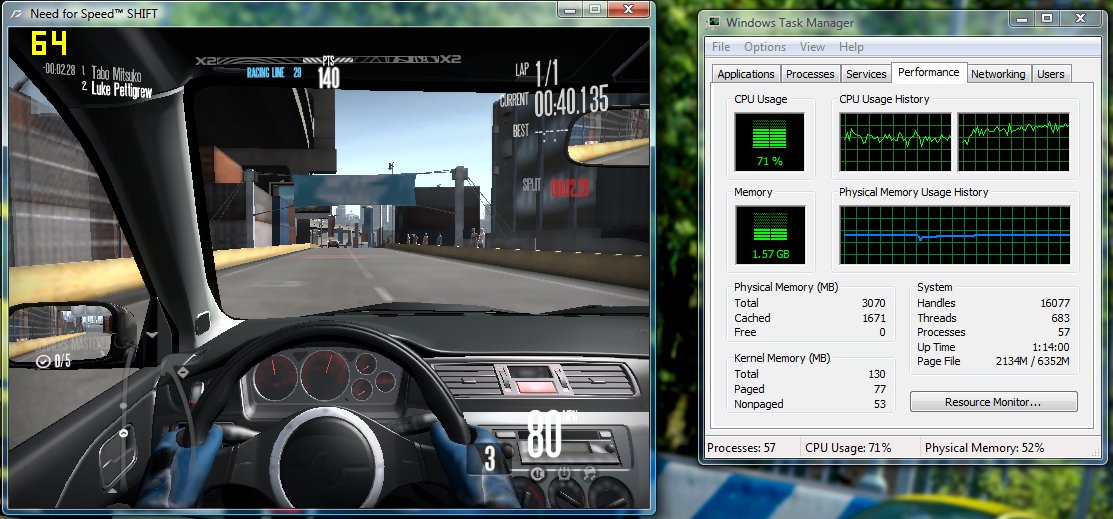Click Processes: 57 in the status bar
This screenshot has width=1113, height=519.
coord(741,448)
